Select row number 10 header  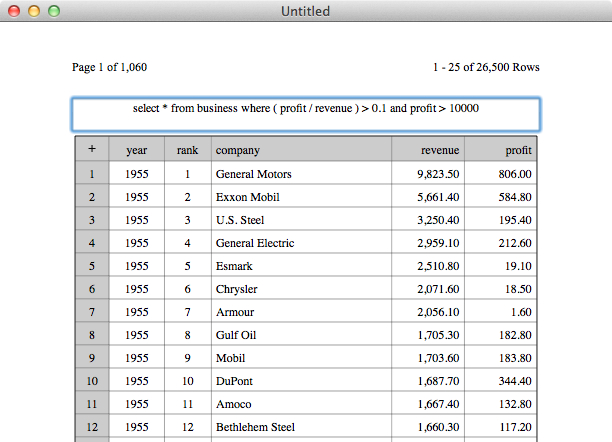click(x=92, y=381)
